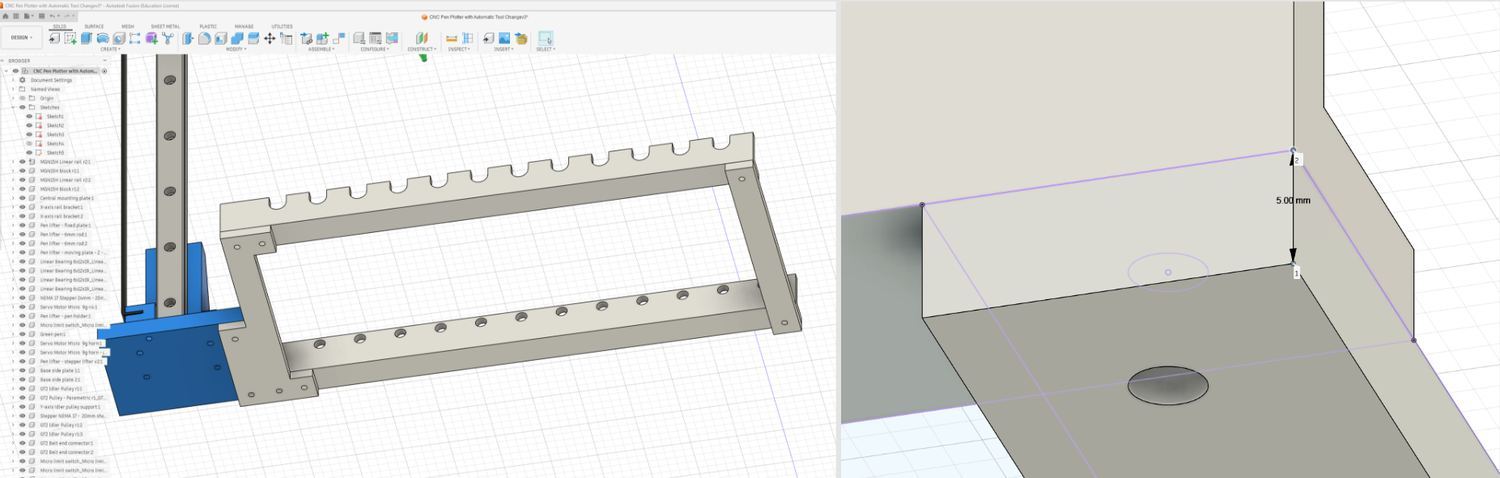Switch to the Utilities tab
This screenshot has width=1500, height=478.
click(x=282, y=26)
